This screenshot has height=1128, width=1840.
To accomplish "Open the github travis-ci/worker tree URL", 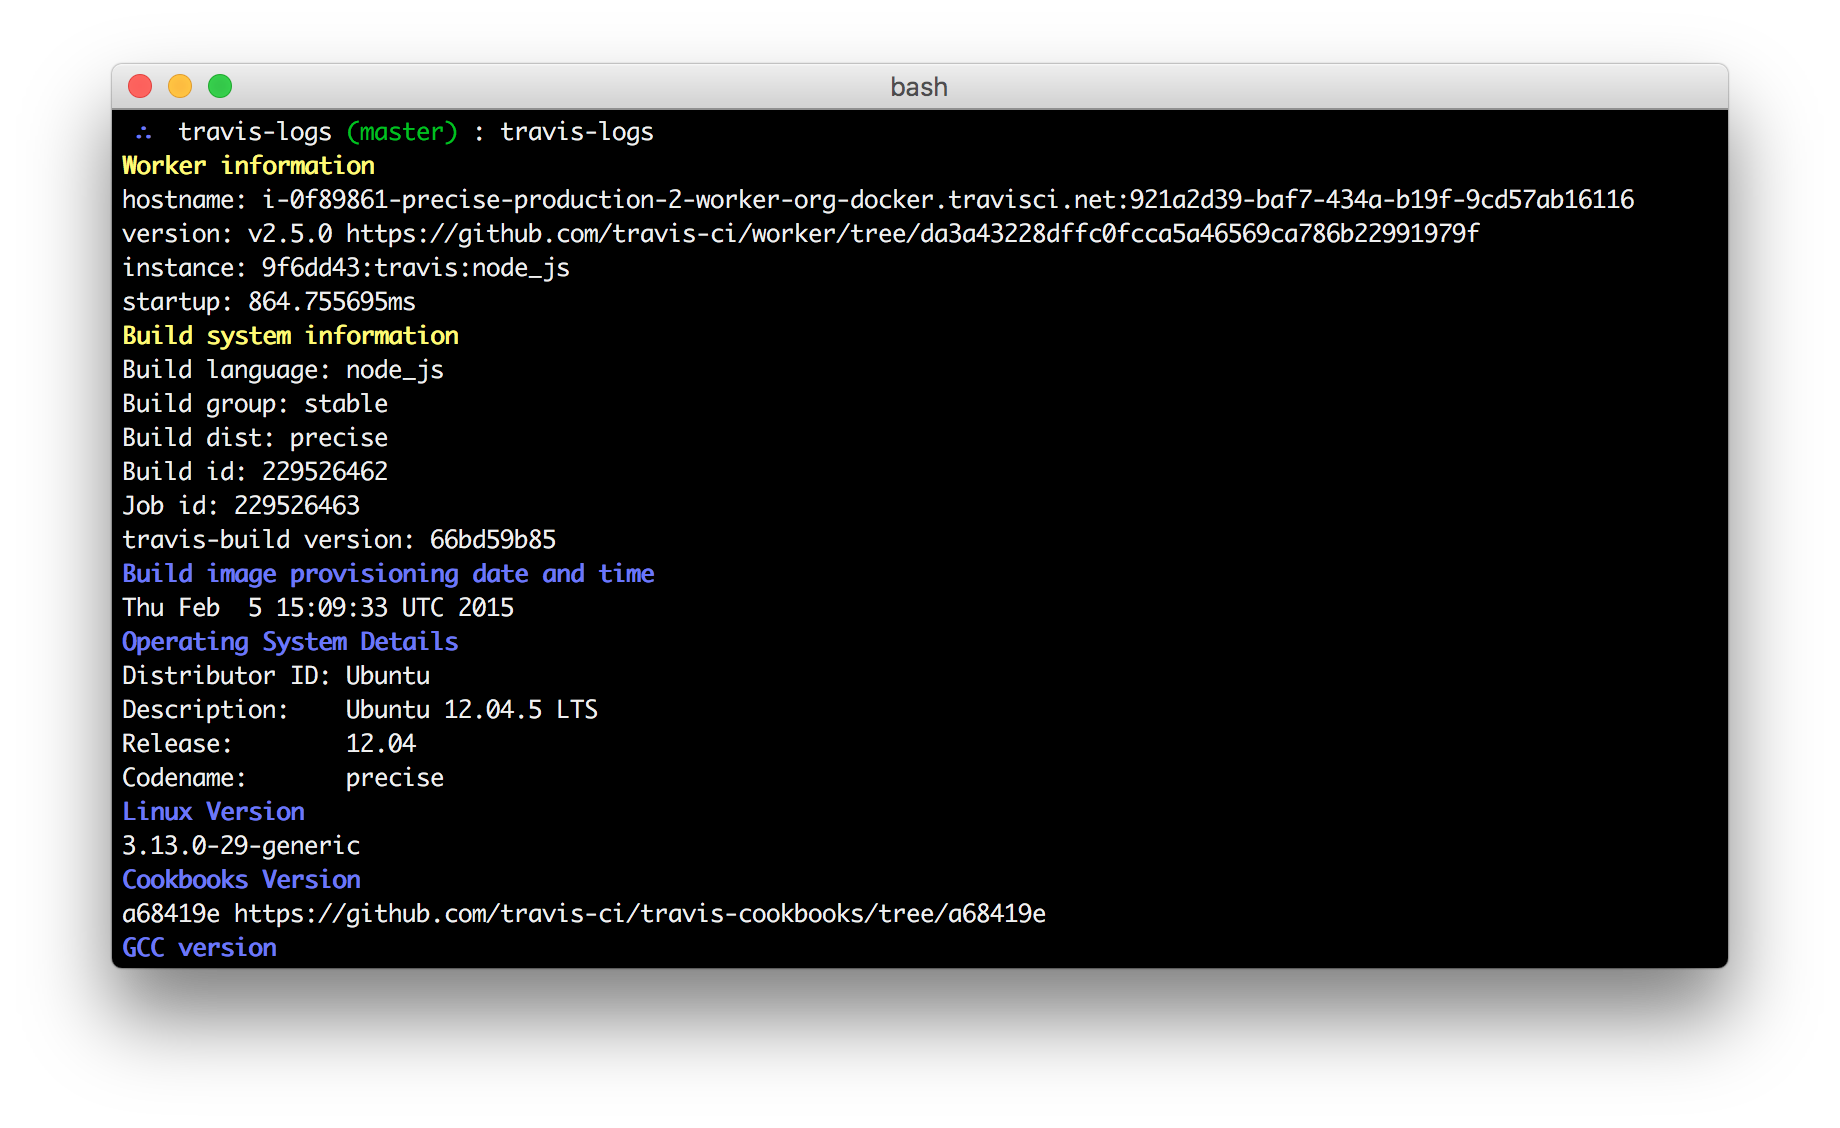I will click(912, 234).
